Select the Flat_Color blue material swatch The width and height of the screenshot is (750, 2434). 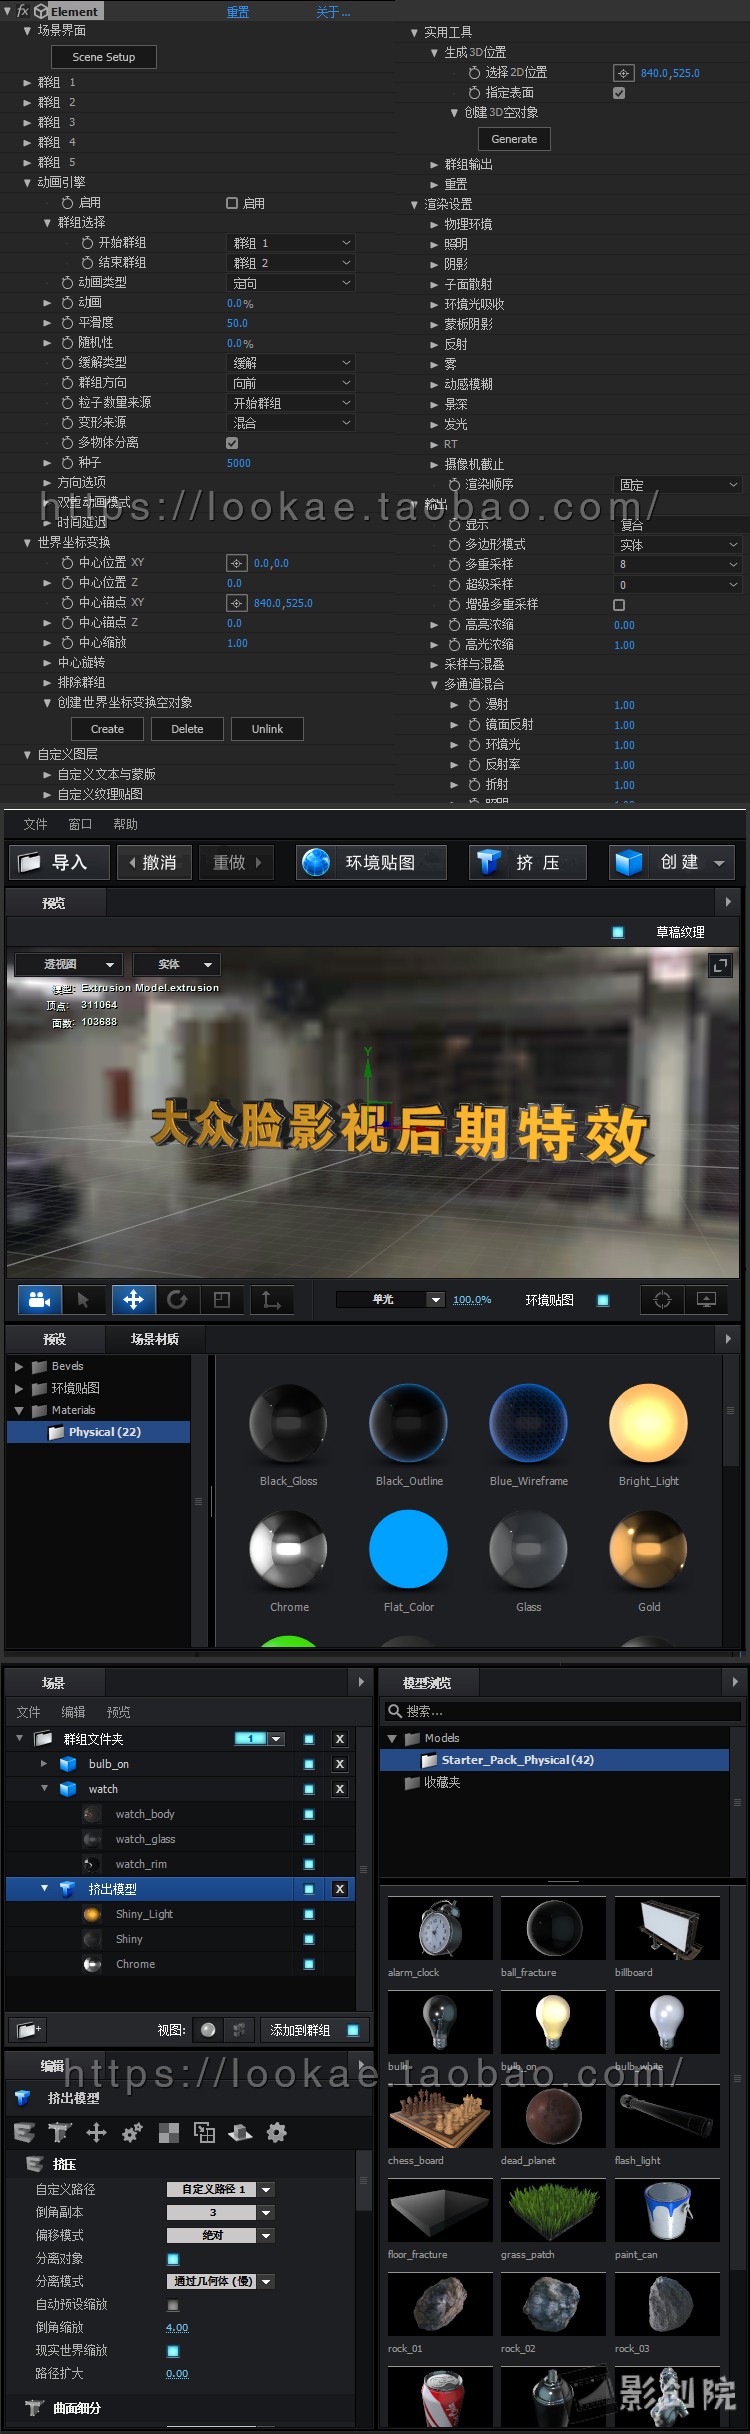pyautogui.click(x=408, y=1549)
